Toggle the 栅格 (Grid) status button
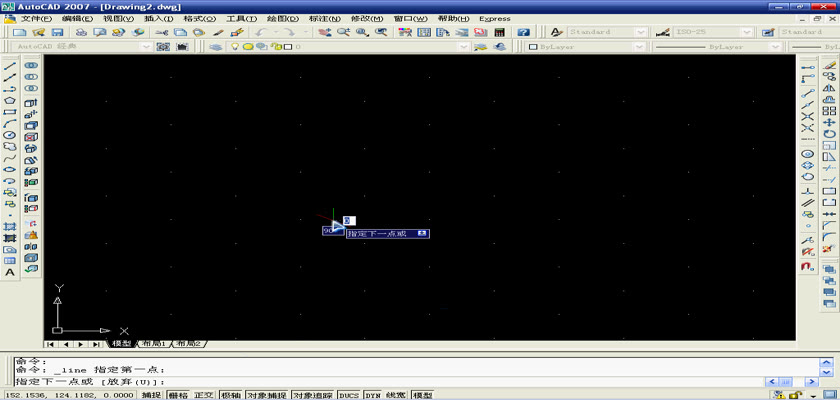 (x=178, y=395)
